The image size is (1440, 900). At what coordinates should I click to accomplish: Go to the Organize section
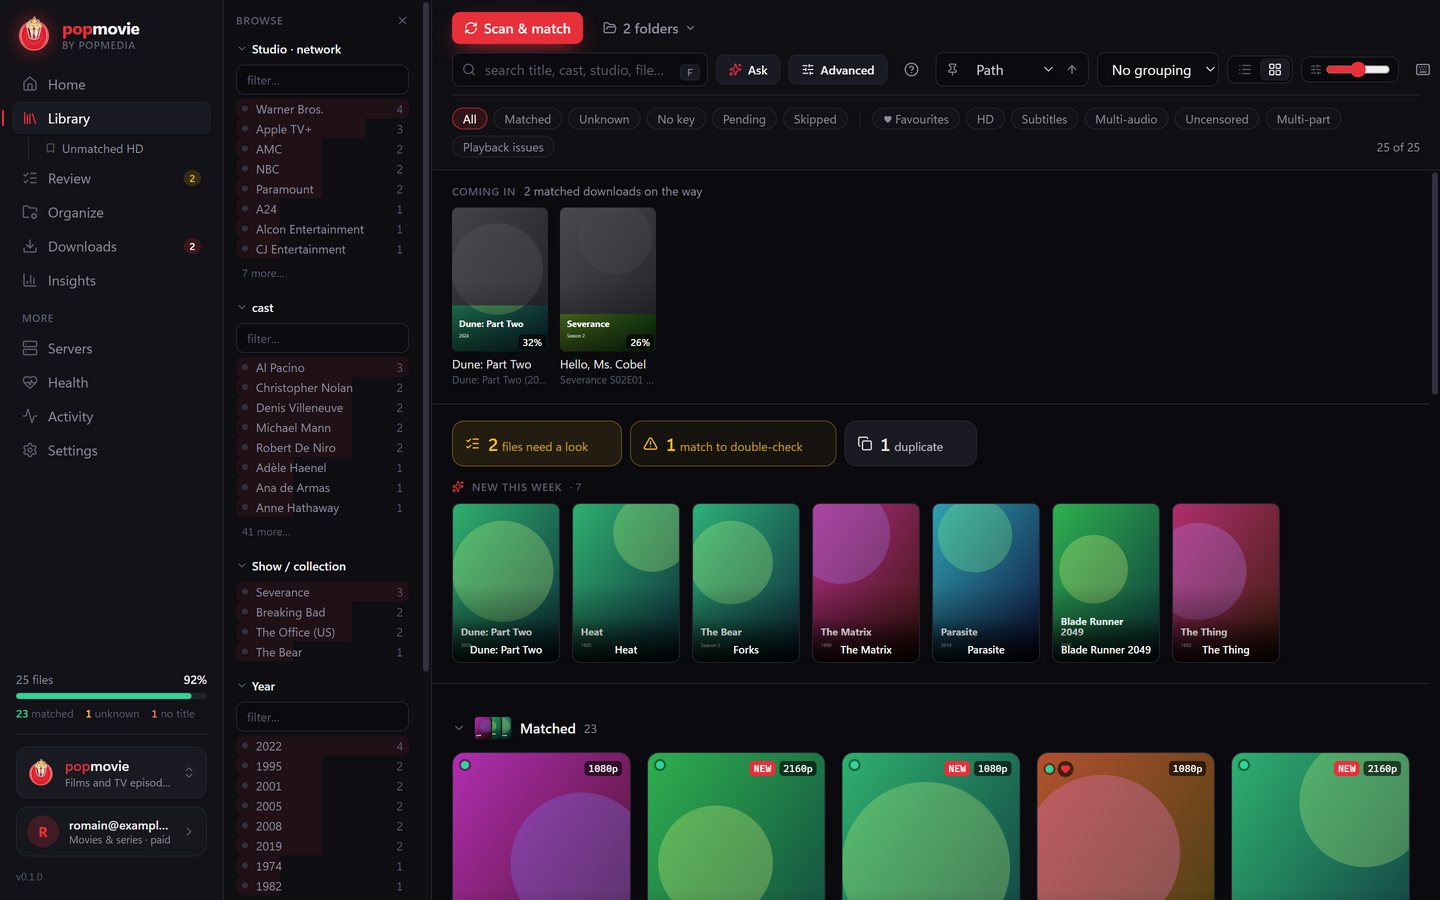111,212
